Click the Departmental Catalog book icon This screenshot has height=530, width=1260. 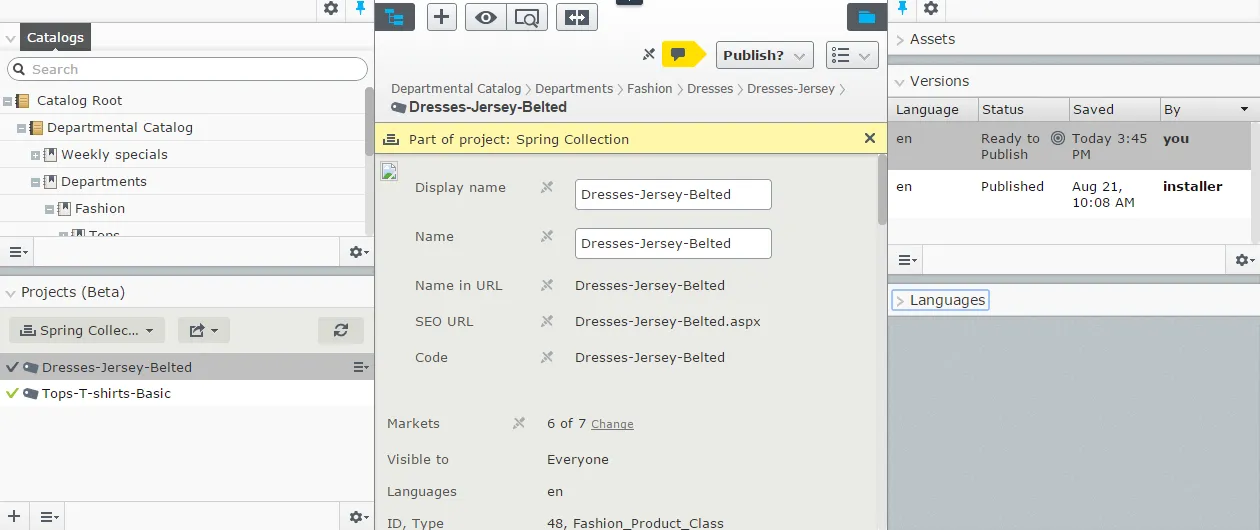[36, 127]
